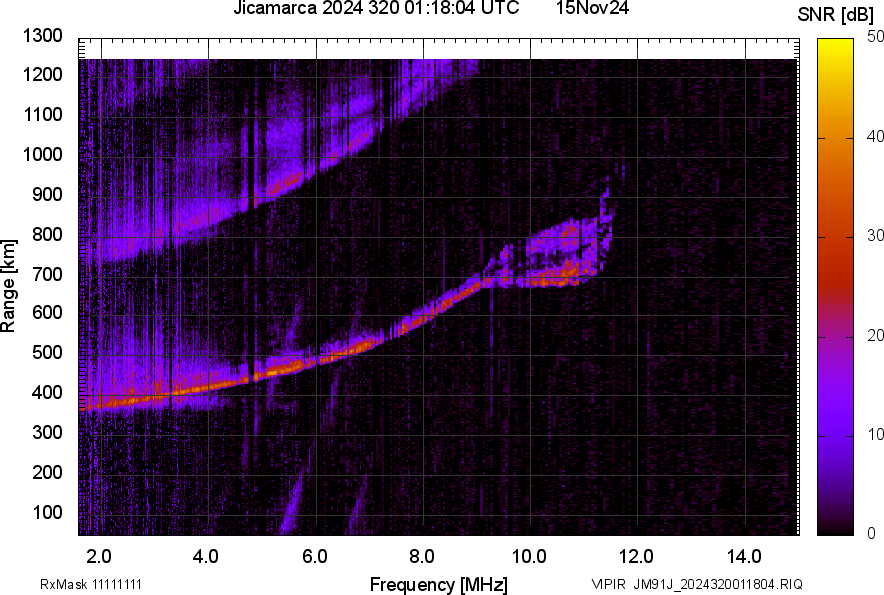Click the range tick label '600'
Viewport: 884px width, 595px height.
pyautogui.click(x=47, y=312)
